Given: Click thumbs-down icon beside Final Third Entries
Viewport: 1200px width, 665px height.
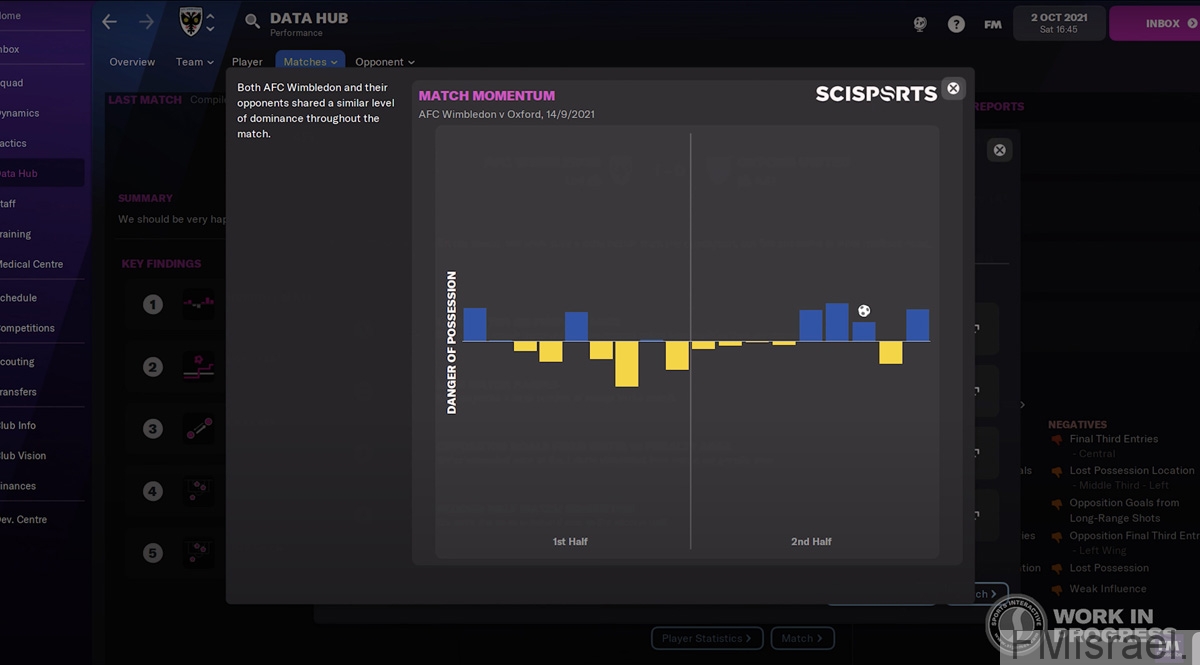Looking at the screenshot, I should click(1056, 440).
